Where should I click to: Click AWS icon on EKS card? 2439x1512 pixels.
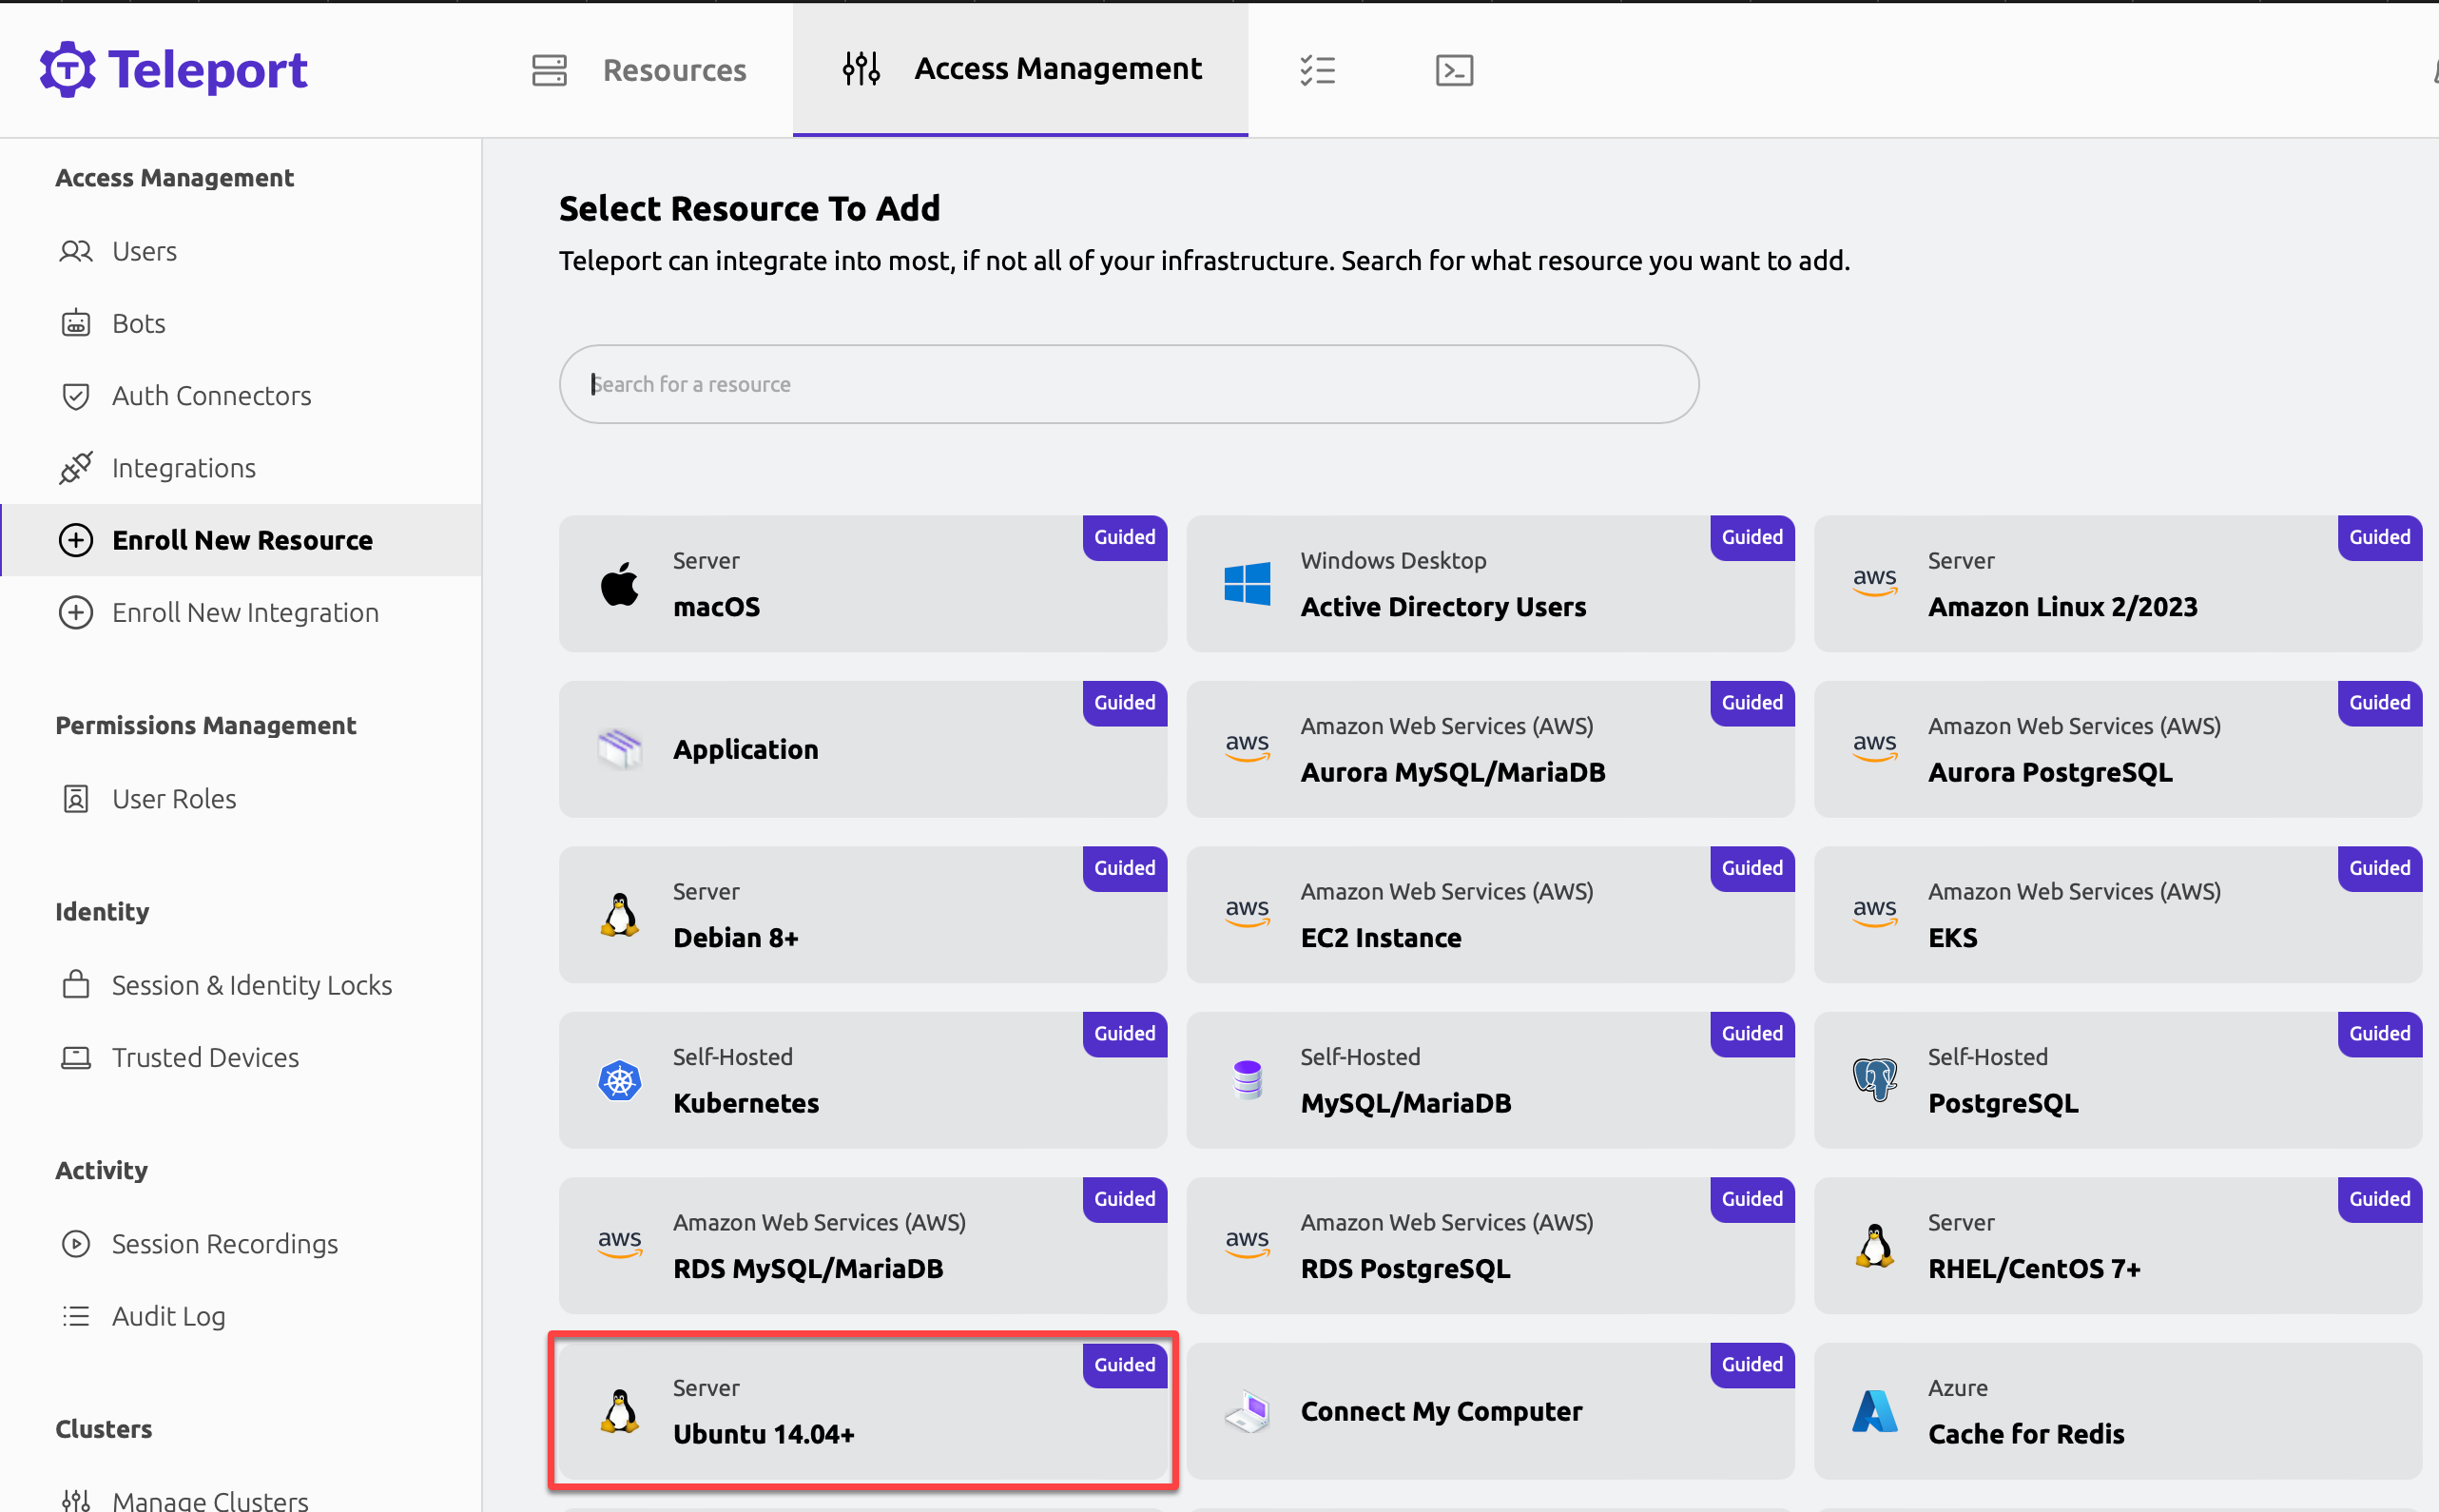point(1875,912)
